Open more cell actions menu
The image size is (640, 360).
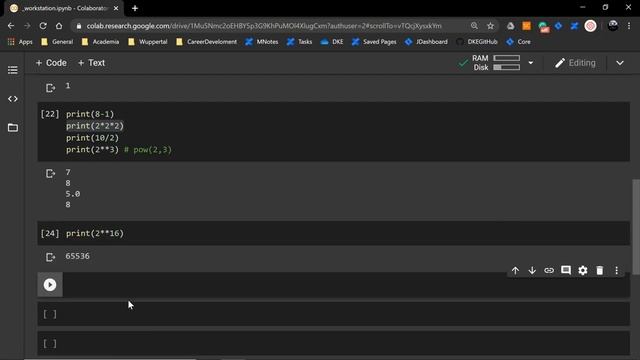point(616,270)
